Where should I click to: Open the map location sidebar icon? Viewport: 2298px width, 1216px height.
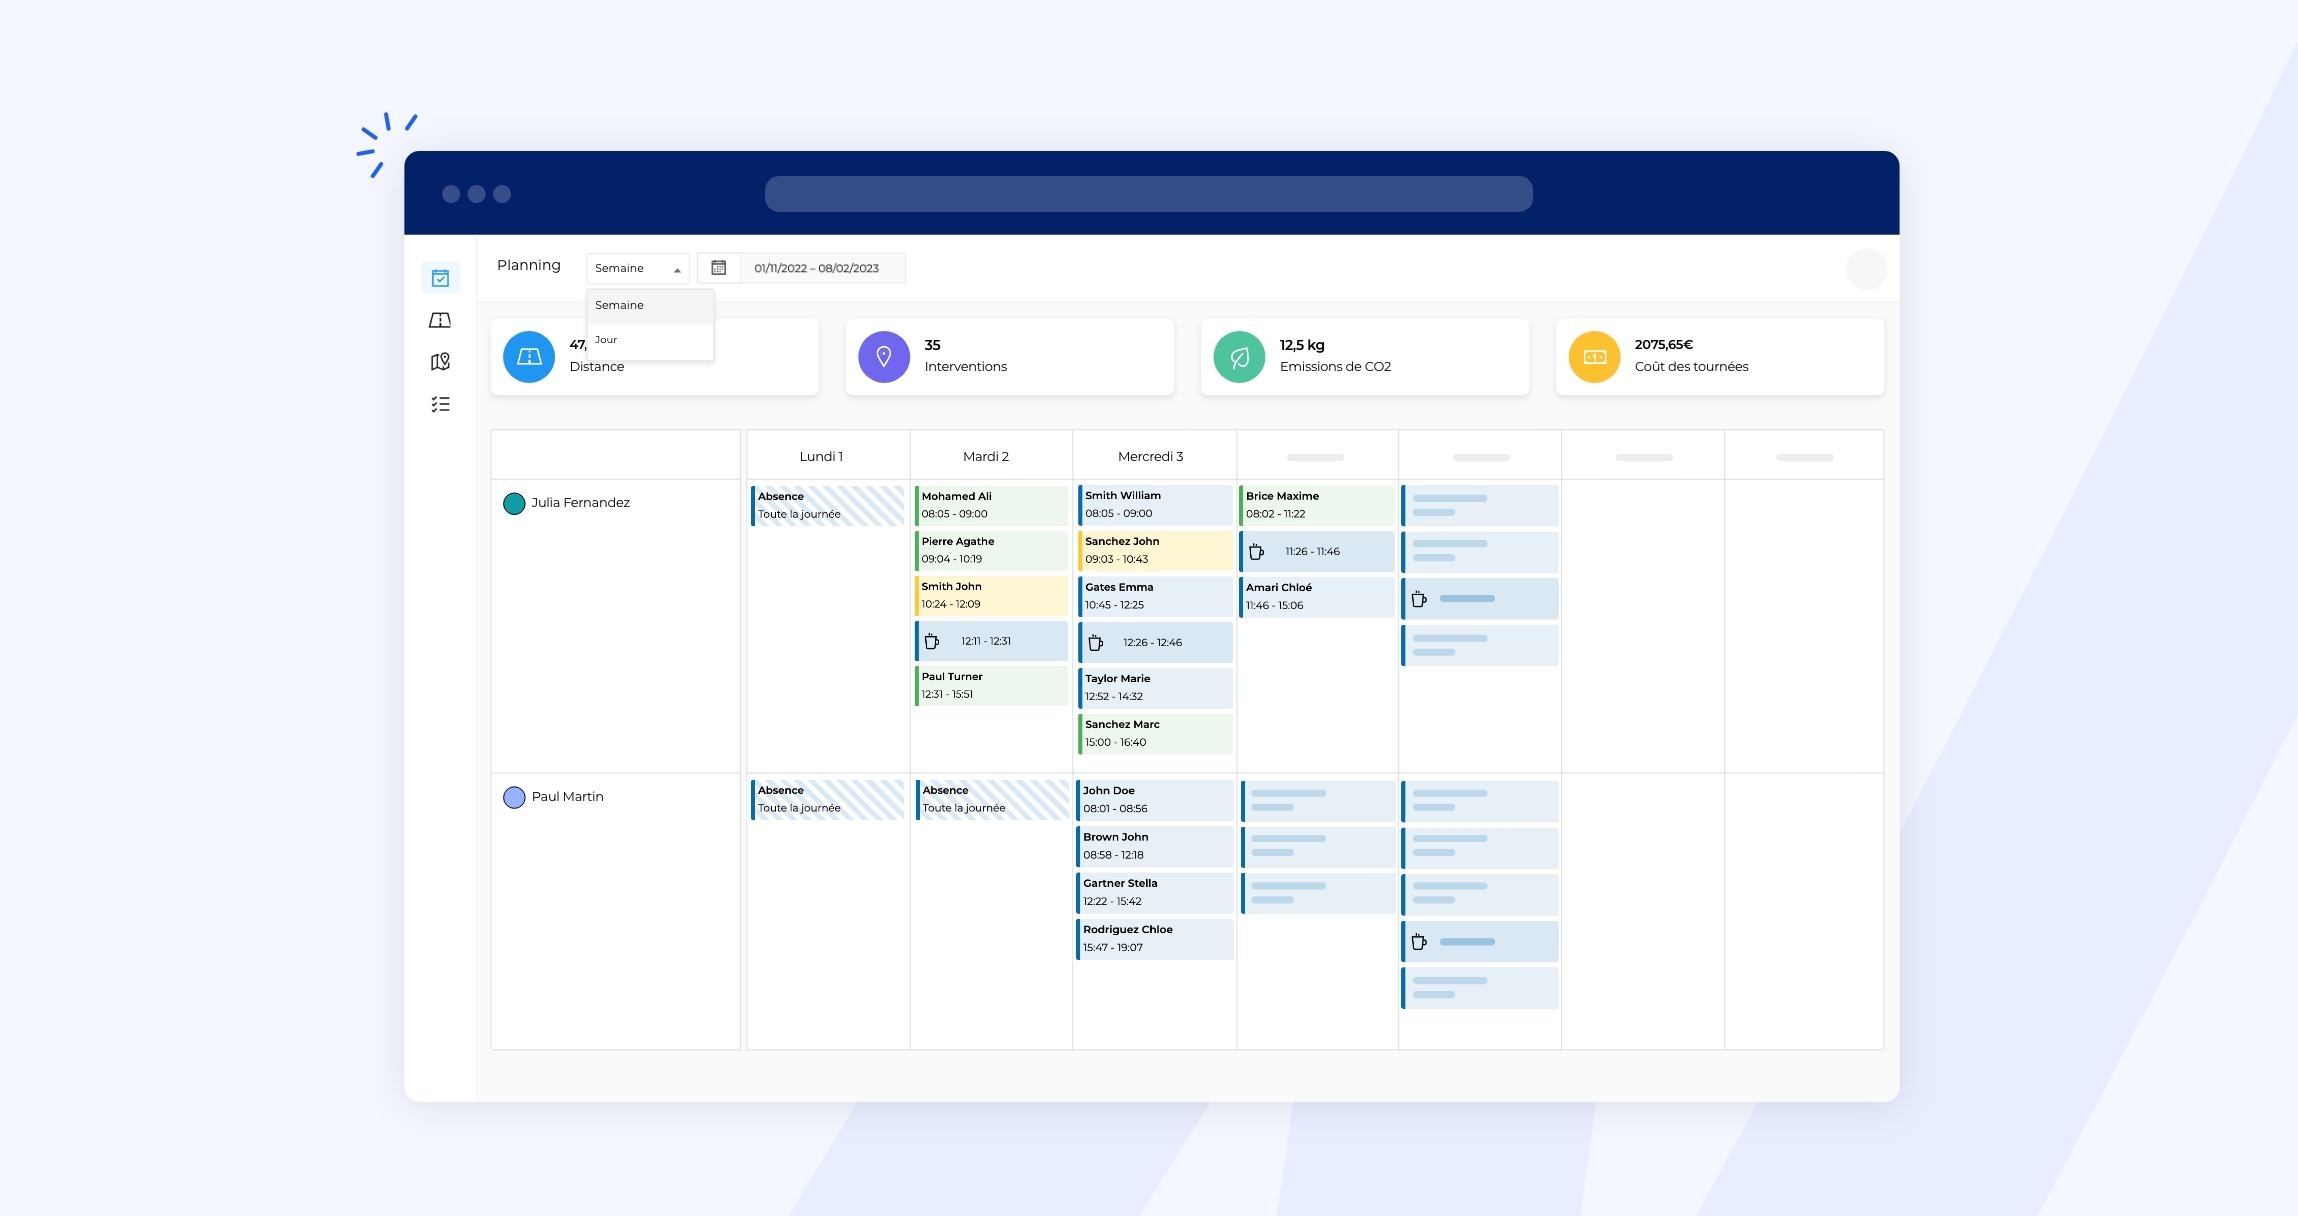(x=440, y=362)
